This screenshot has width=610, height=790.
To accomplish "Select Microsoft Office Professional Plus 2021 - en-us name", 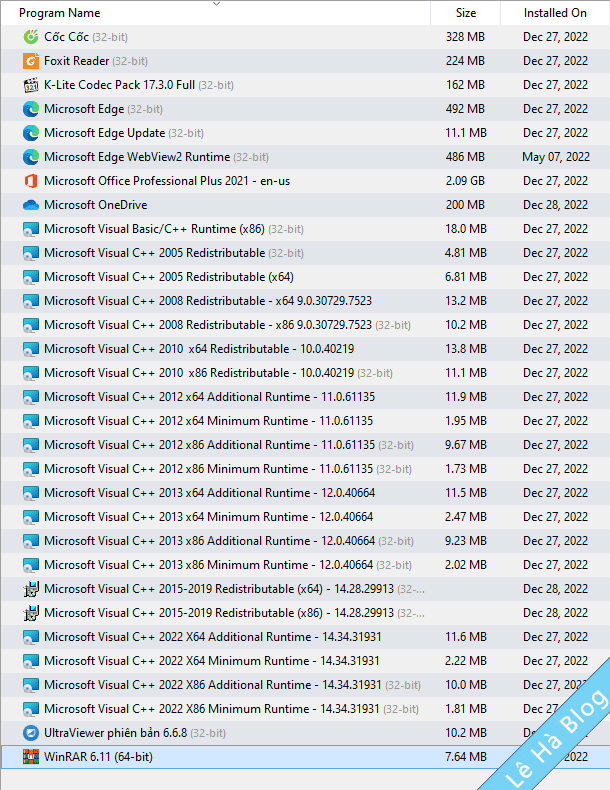I will (167, 181).
